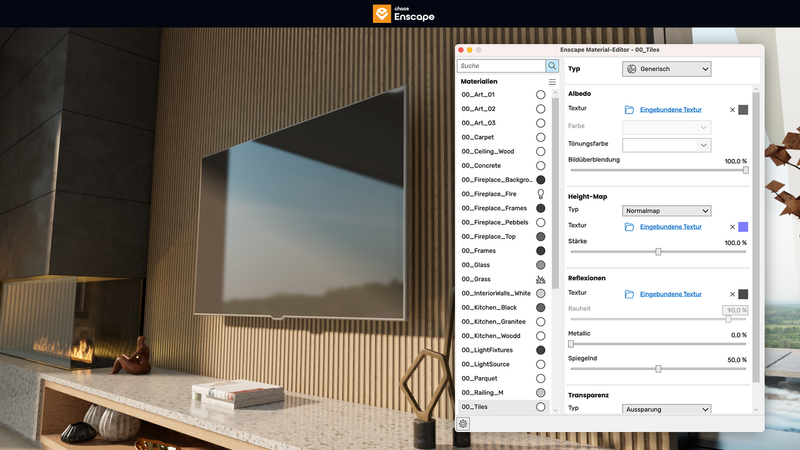Click the properties panel scrollbar
This screenshot has width=800, height=450.
756,237
